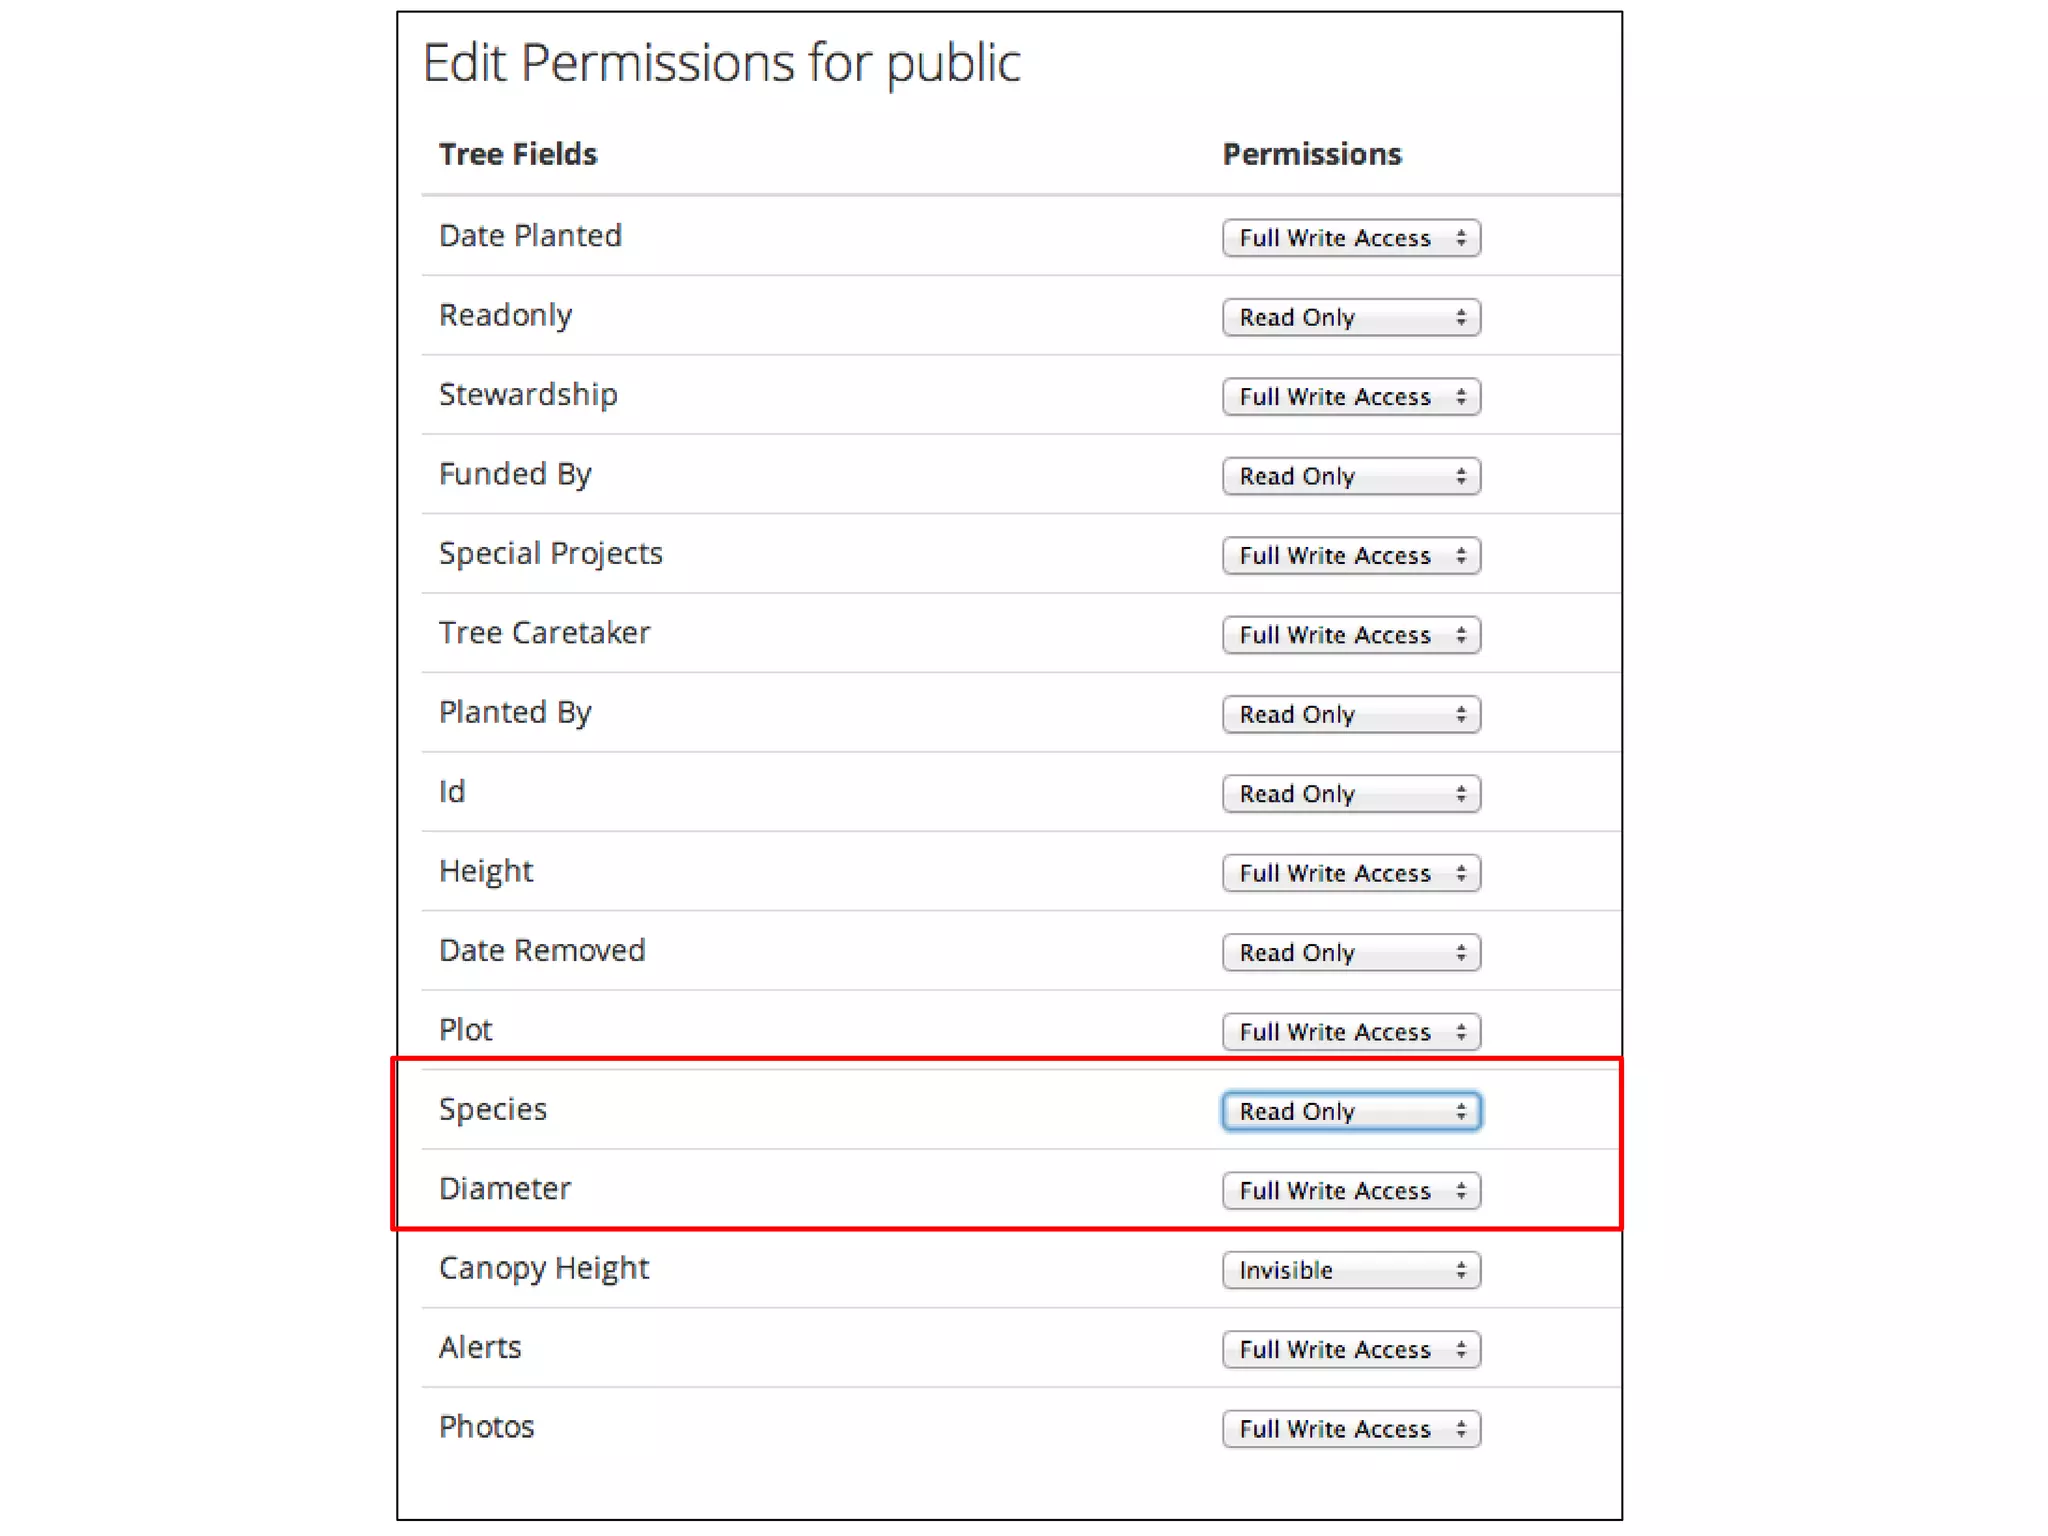Open Funded By permission dropdown

(x=1350, y=476)
